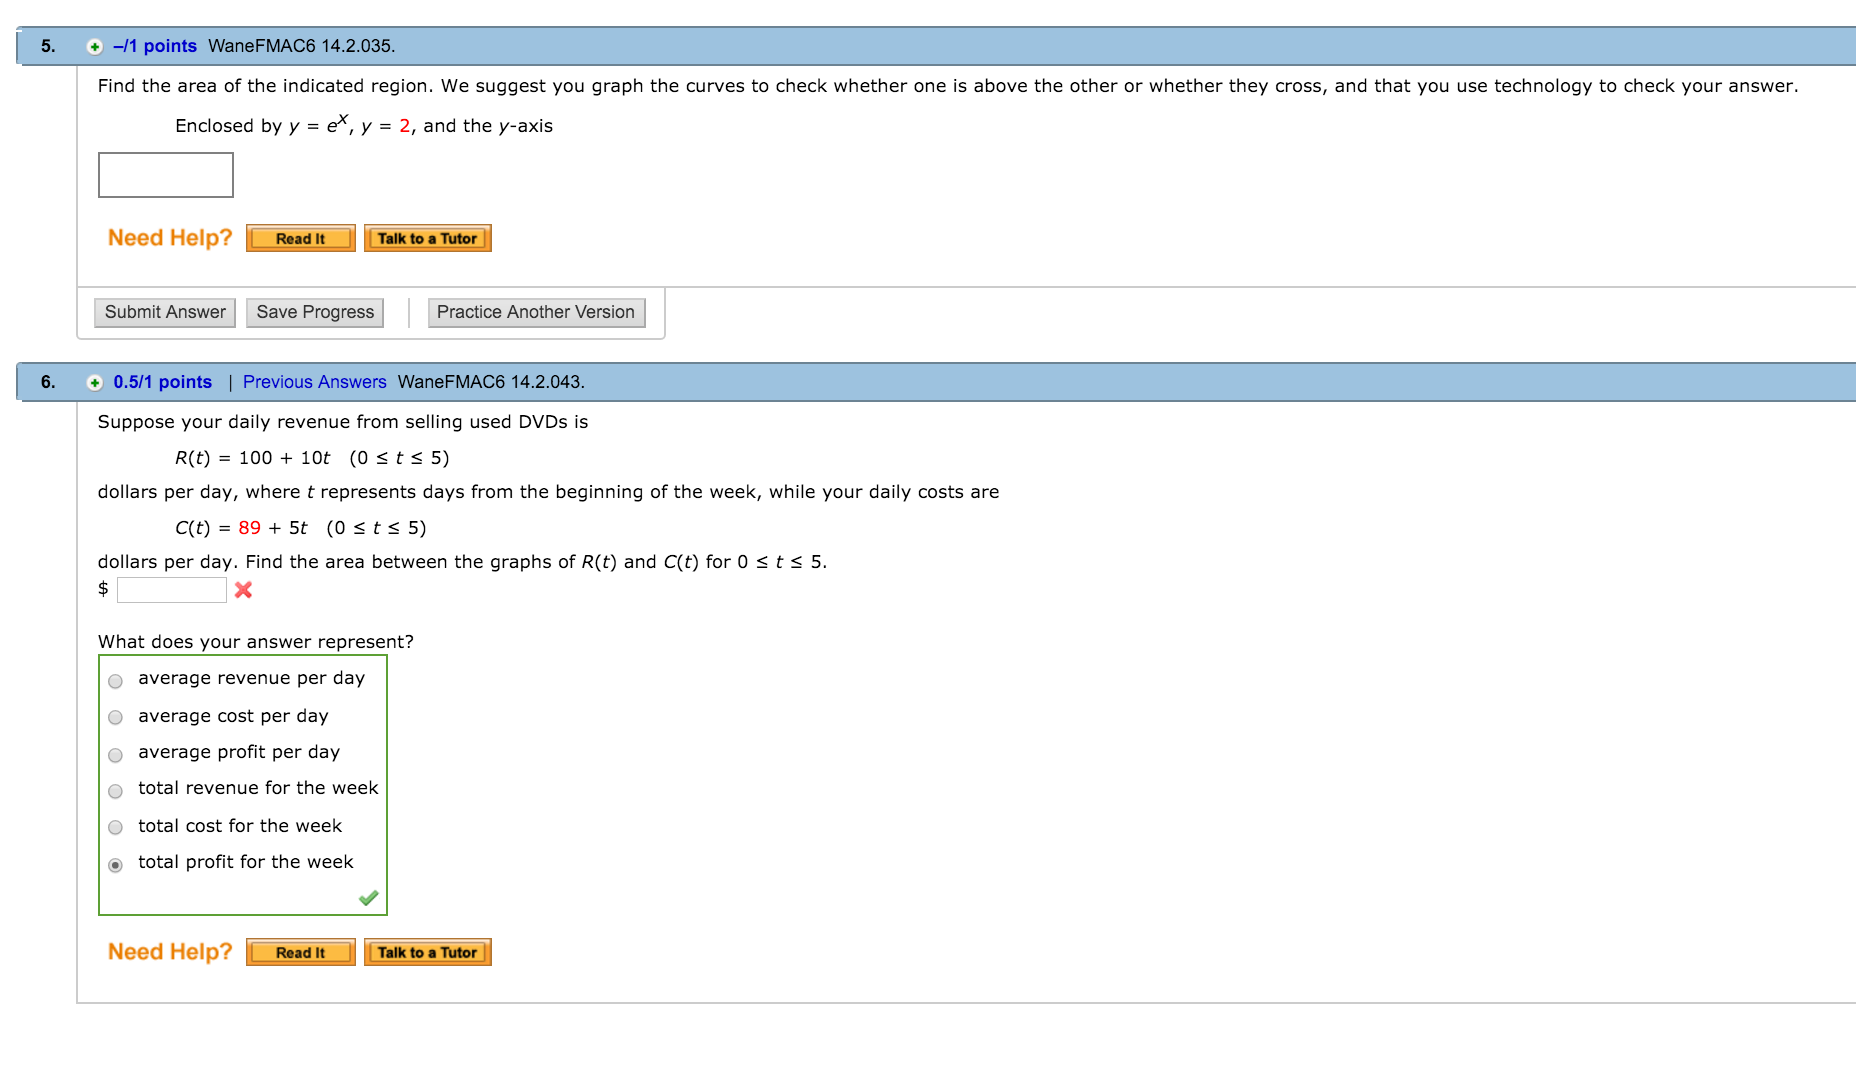Click the Practice Another Version button
This screenshot has width=1856, height=1078.
pos(536,312)
